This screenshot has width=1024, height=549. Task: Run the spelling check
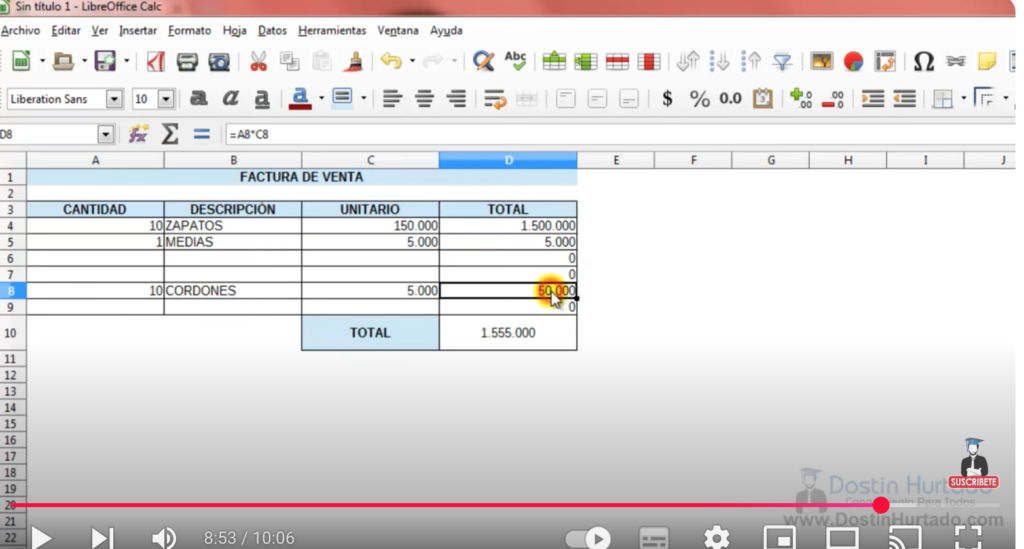click(x=515, y=61)
